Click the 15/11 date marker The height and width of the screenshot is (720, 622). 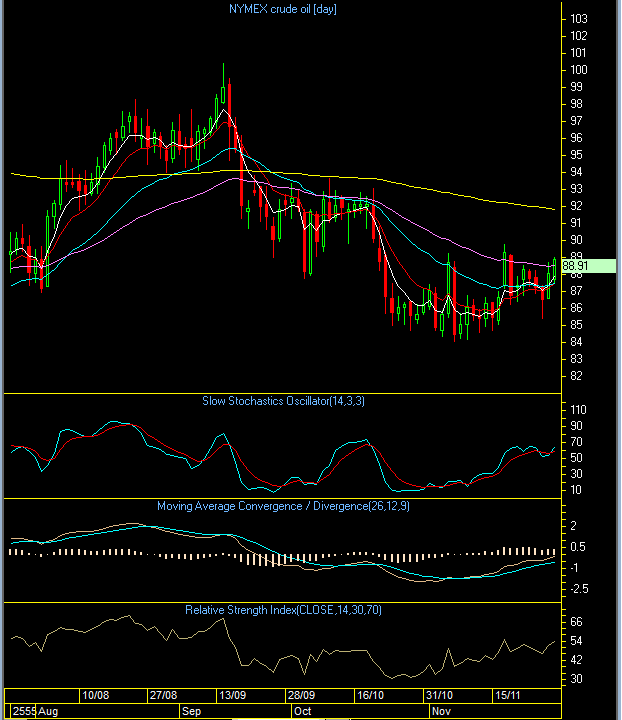[x=508, y=695]
